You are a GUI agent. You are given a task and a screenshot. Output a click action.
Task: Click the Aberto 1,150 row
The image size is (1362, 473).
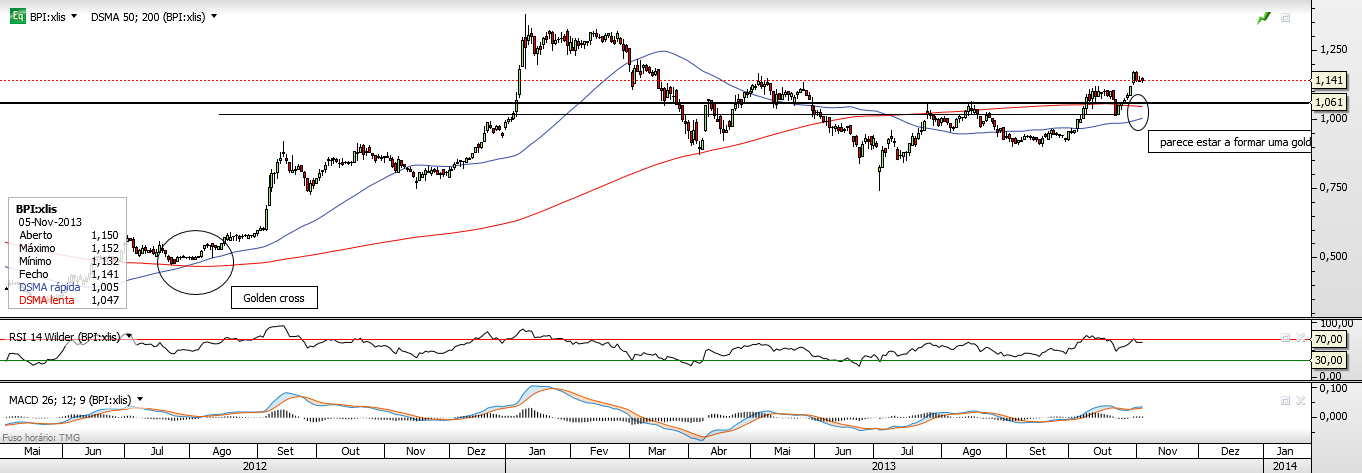click(68, 235)
